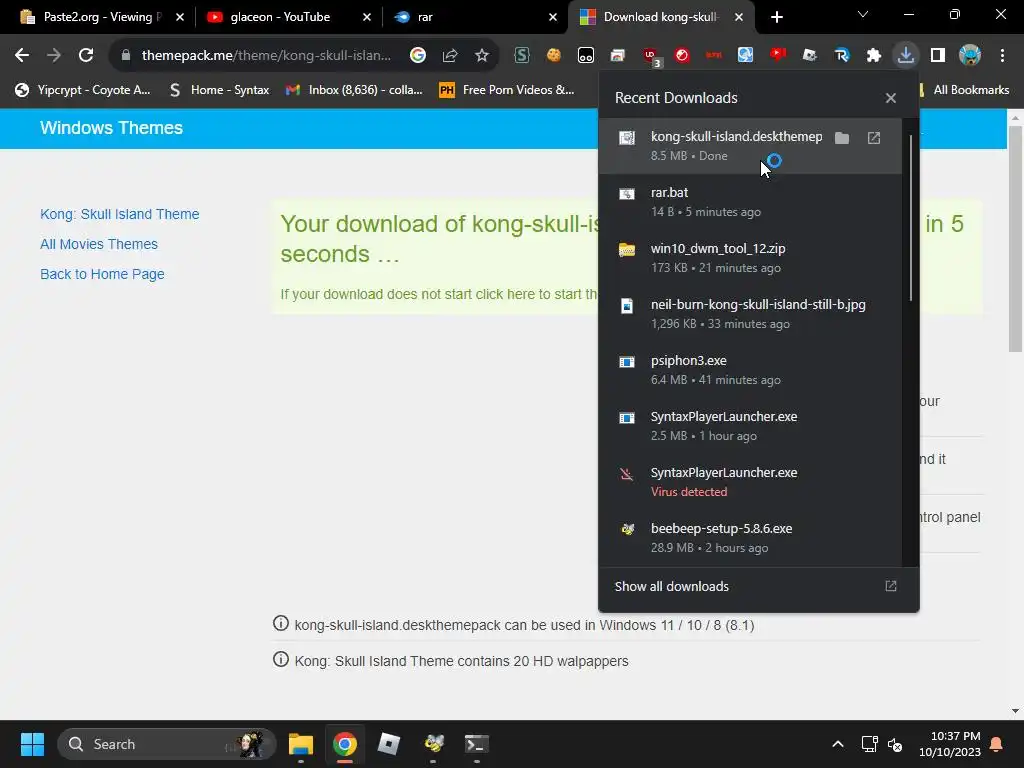Open the Chrome profile avatar
The width and height of the screenshot is (1024, 768).
970,56
